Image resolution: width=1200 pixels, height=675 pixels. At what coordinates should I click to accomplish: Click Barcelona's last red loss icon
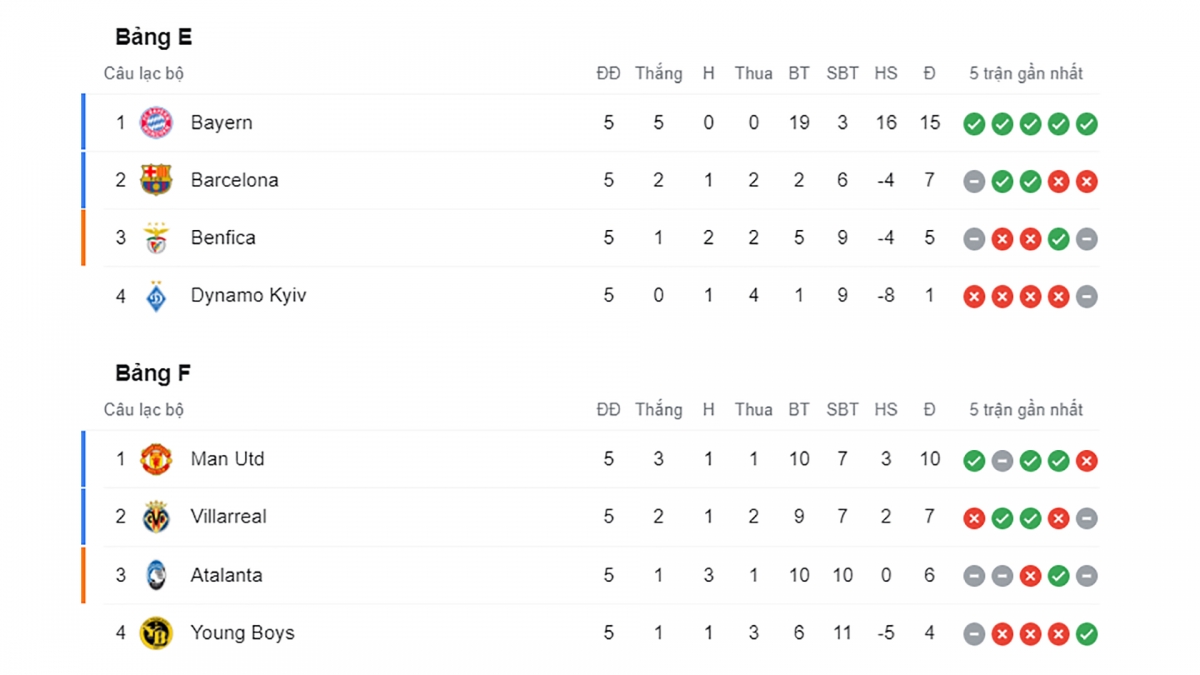[1087, 182]
